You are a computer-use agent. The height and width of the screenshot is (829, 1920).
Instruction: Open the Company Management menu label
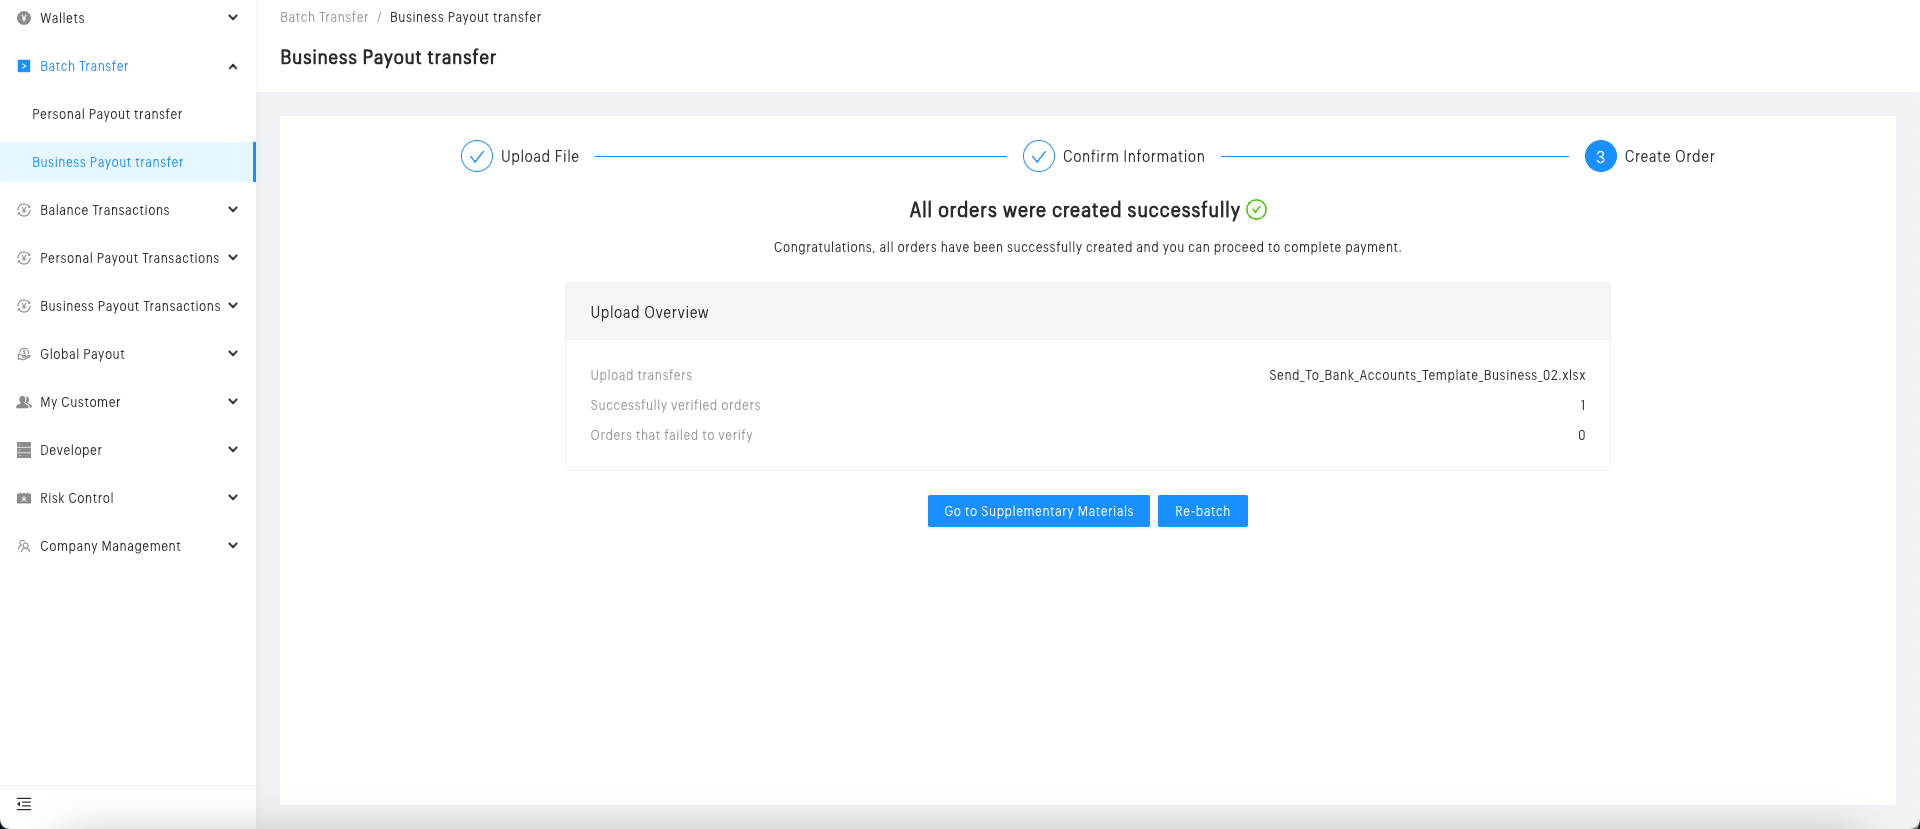(x=110, y=546)
